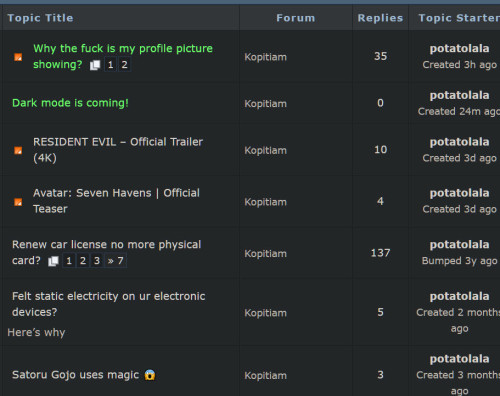Viewport: 500px width, 396px height.
Task: Click multi-page icon next to profile picture topic
Action: (x=95, y=65)
